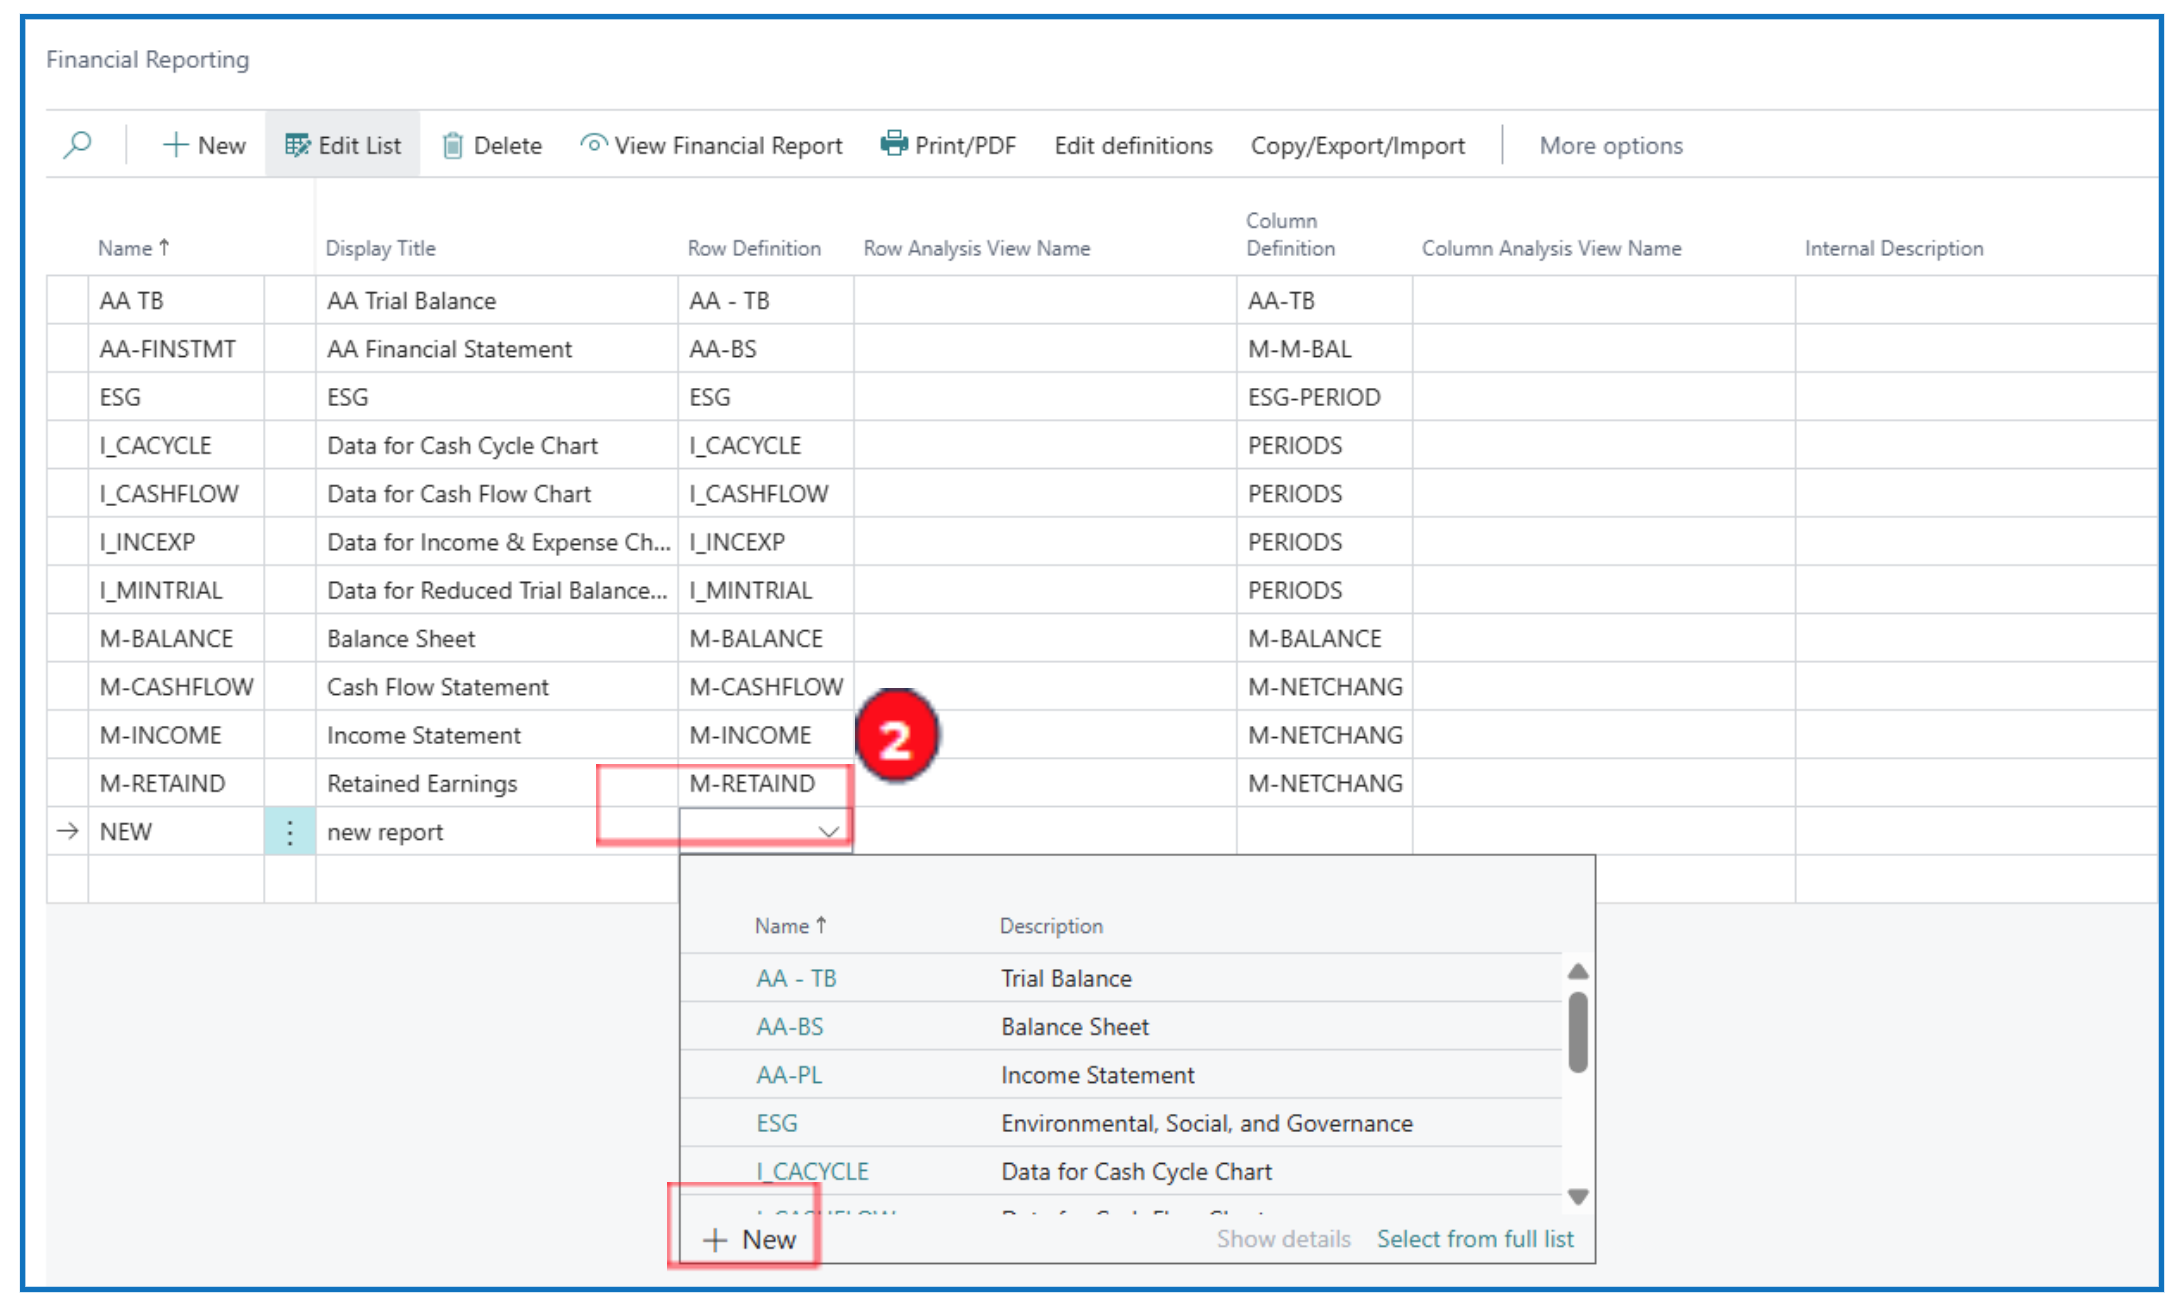2184x1312 pixels.
Task: Open the Edit definitions menu
Action: [1133, 145]
